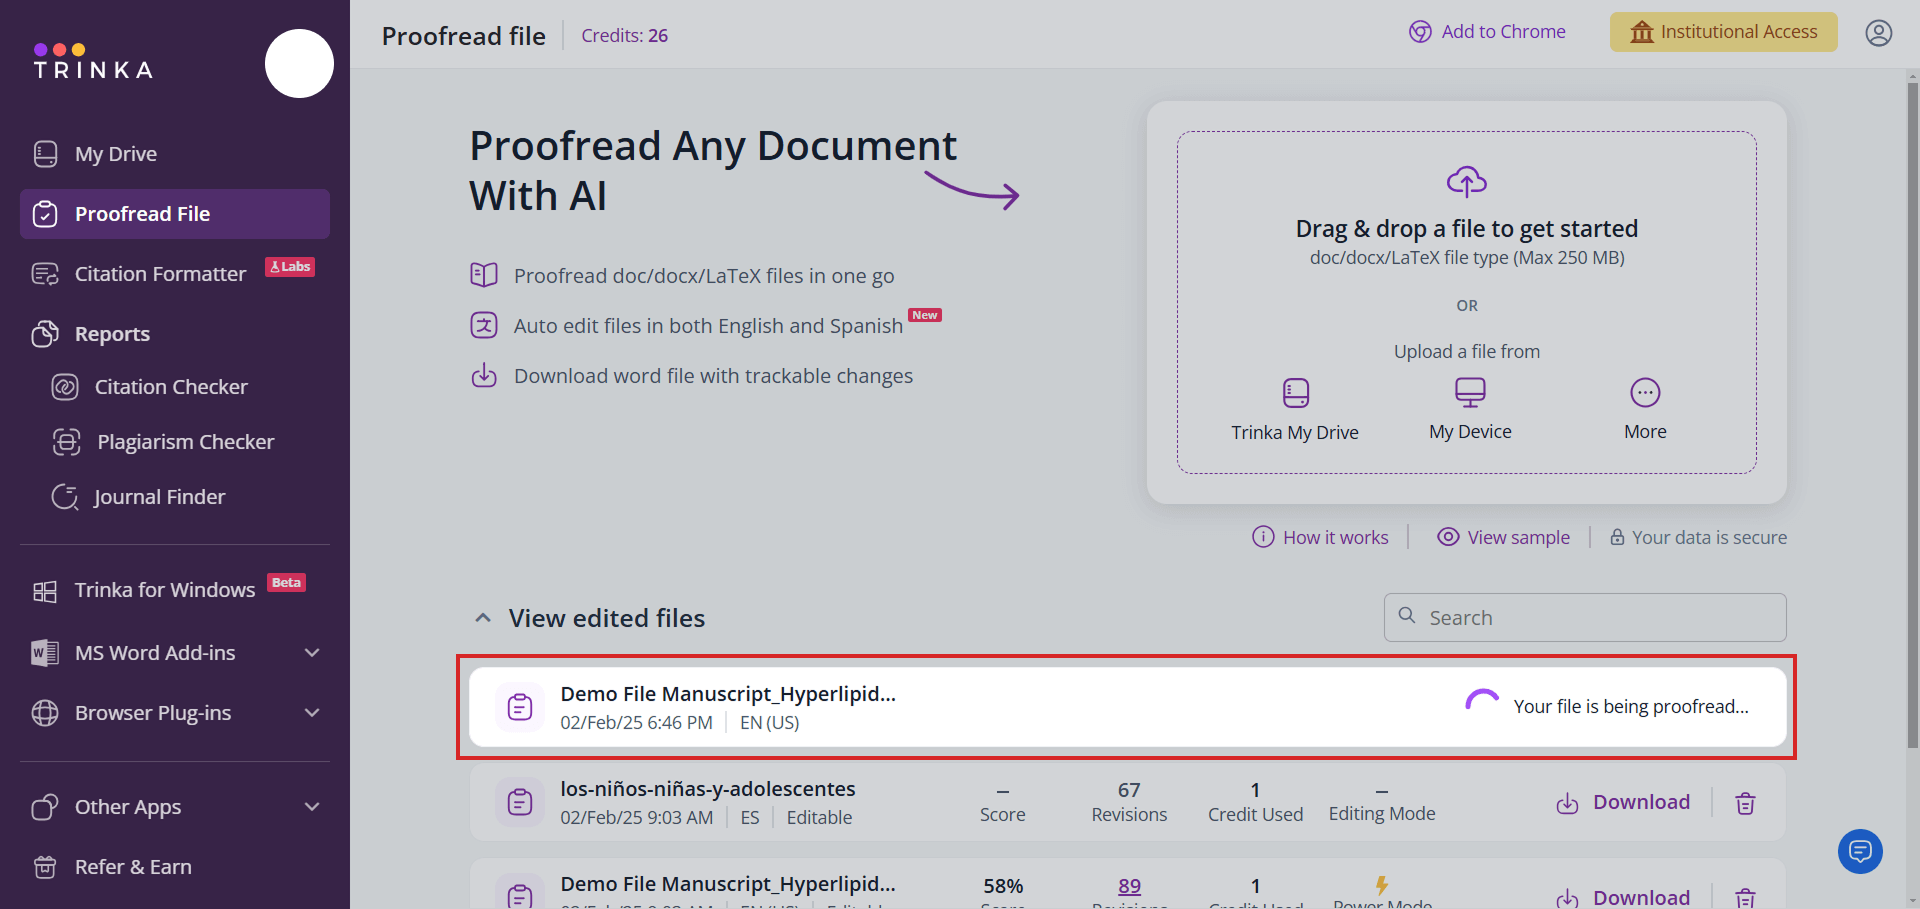Click the cloud upload icon in drop zone
Image resolution: width=1920 pixels, height=909 pixels.
1466,182
